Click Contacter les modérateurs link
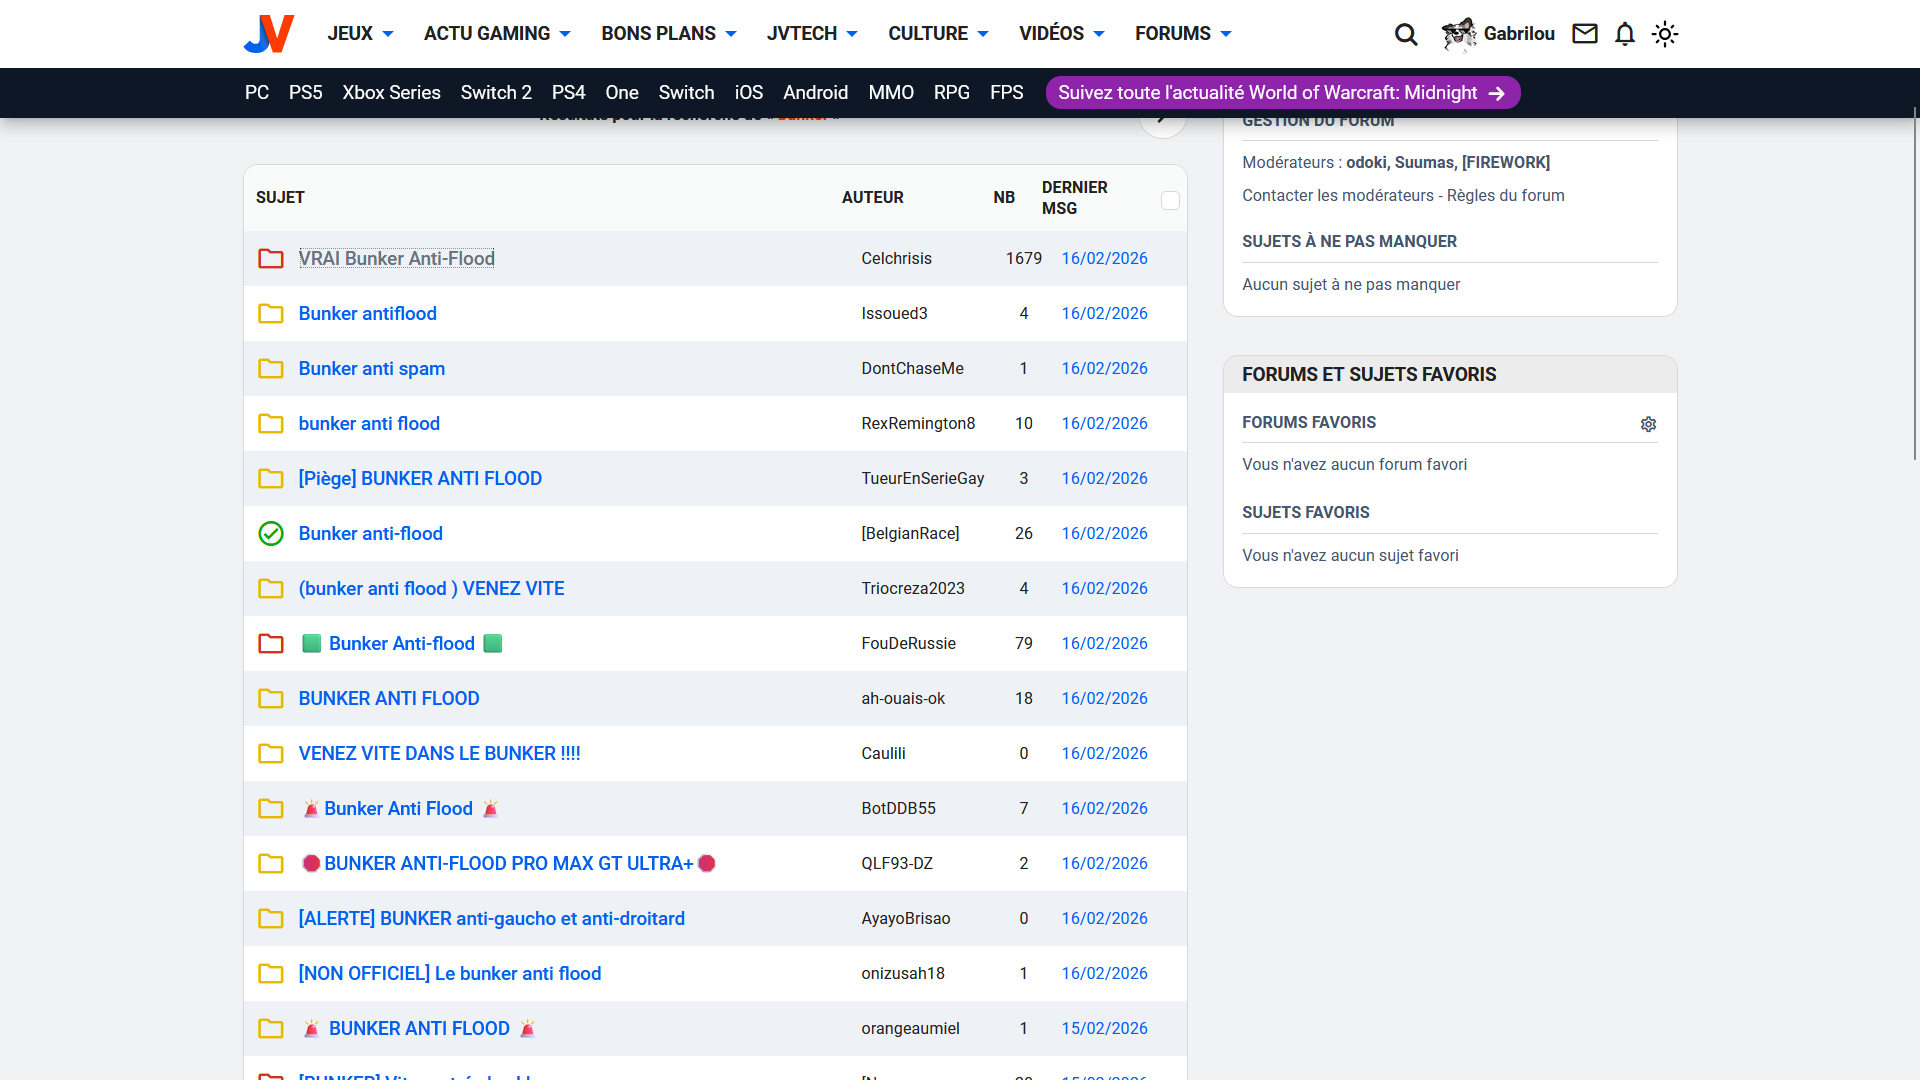1920x1080 pixels. [x=1338, y=196]
